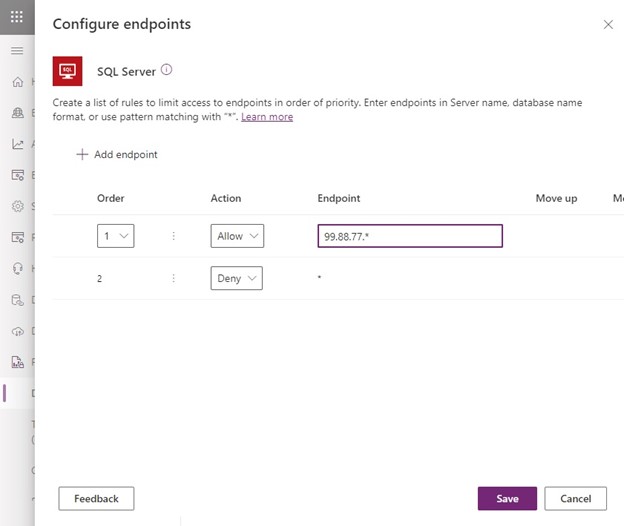Open the Learn more link

267,117
